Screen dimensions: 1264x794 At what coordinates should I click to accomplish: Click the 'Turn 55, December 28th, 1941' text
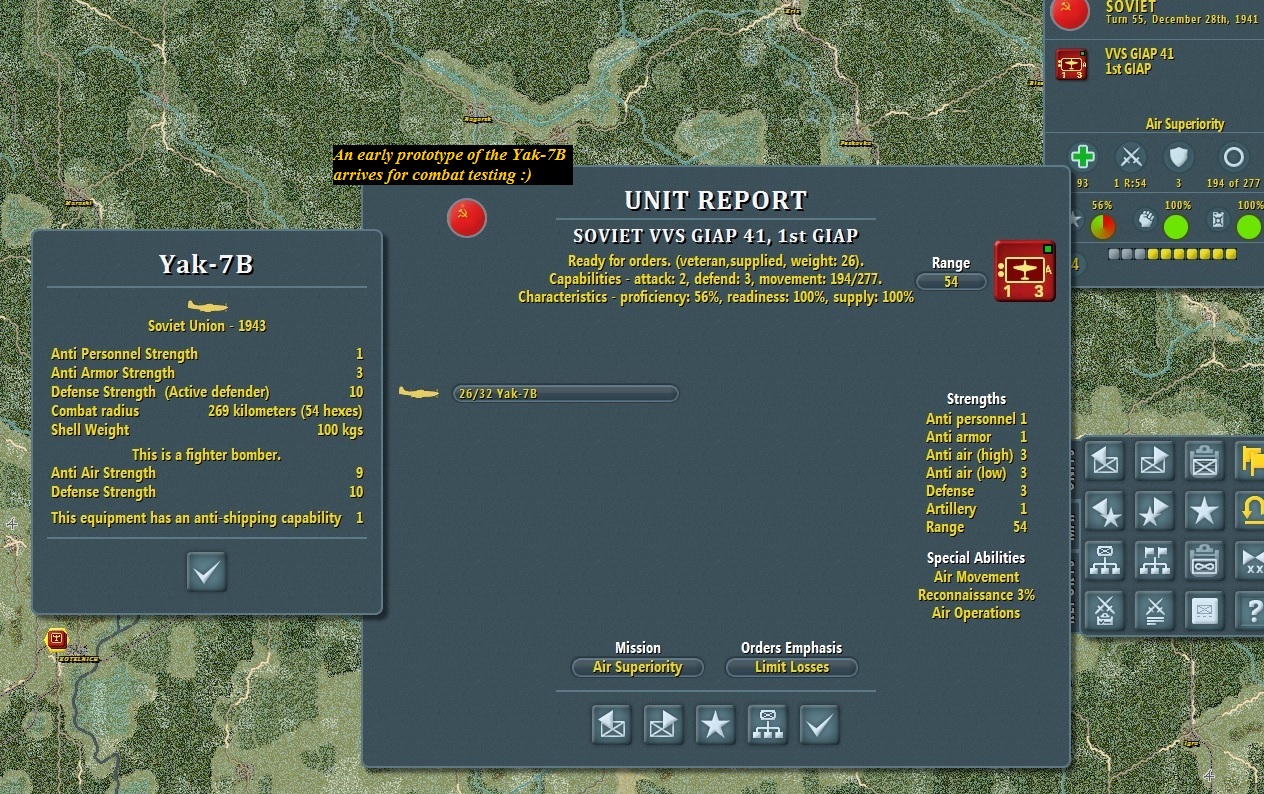pos(1183,21)
